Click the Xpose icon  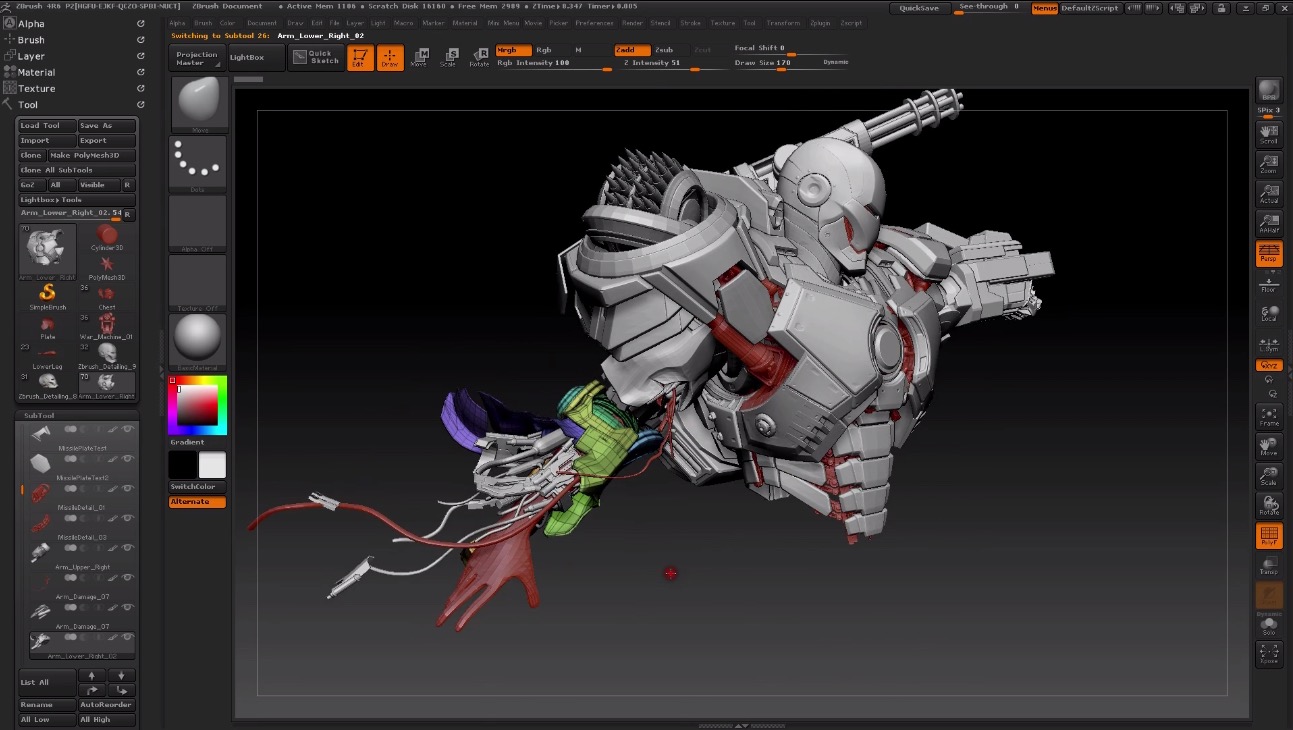[x=1269, y=655]
